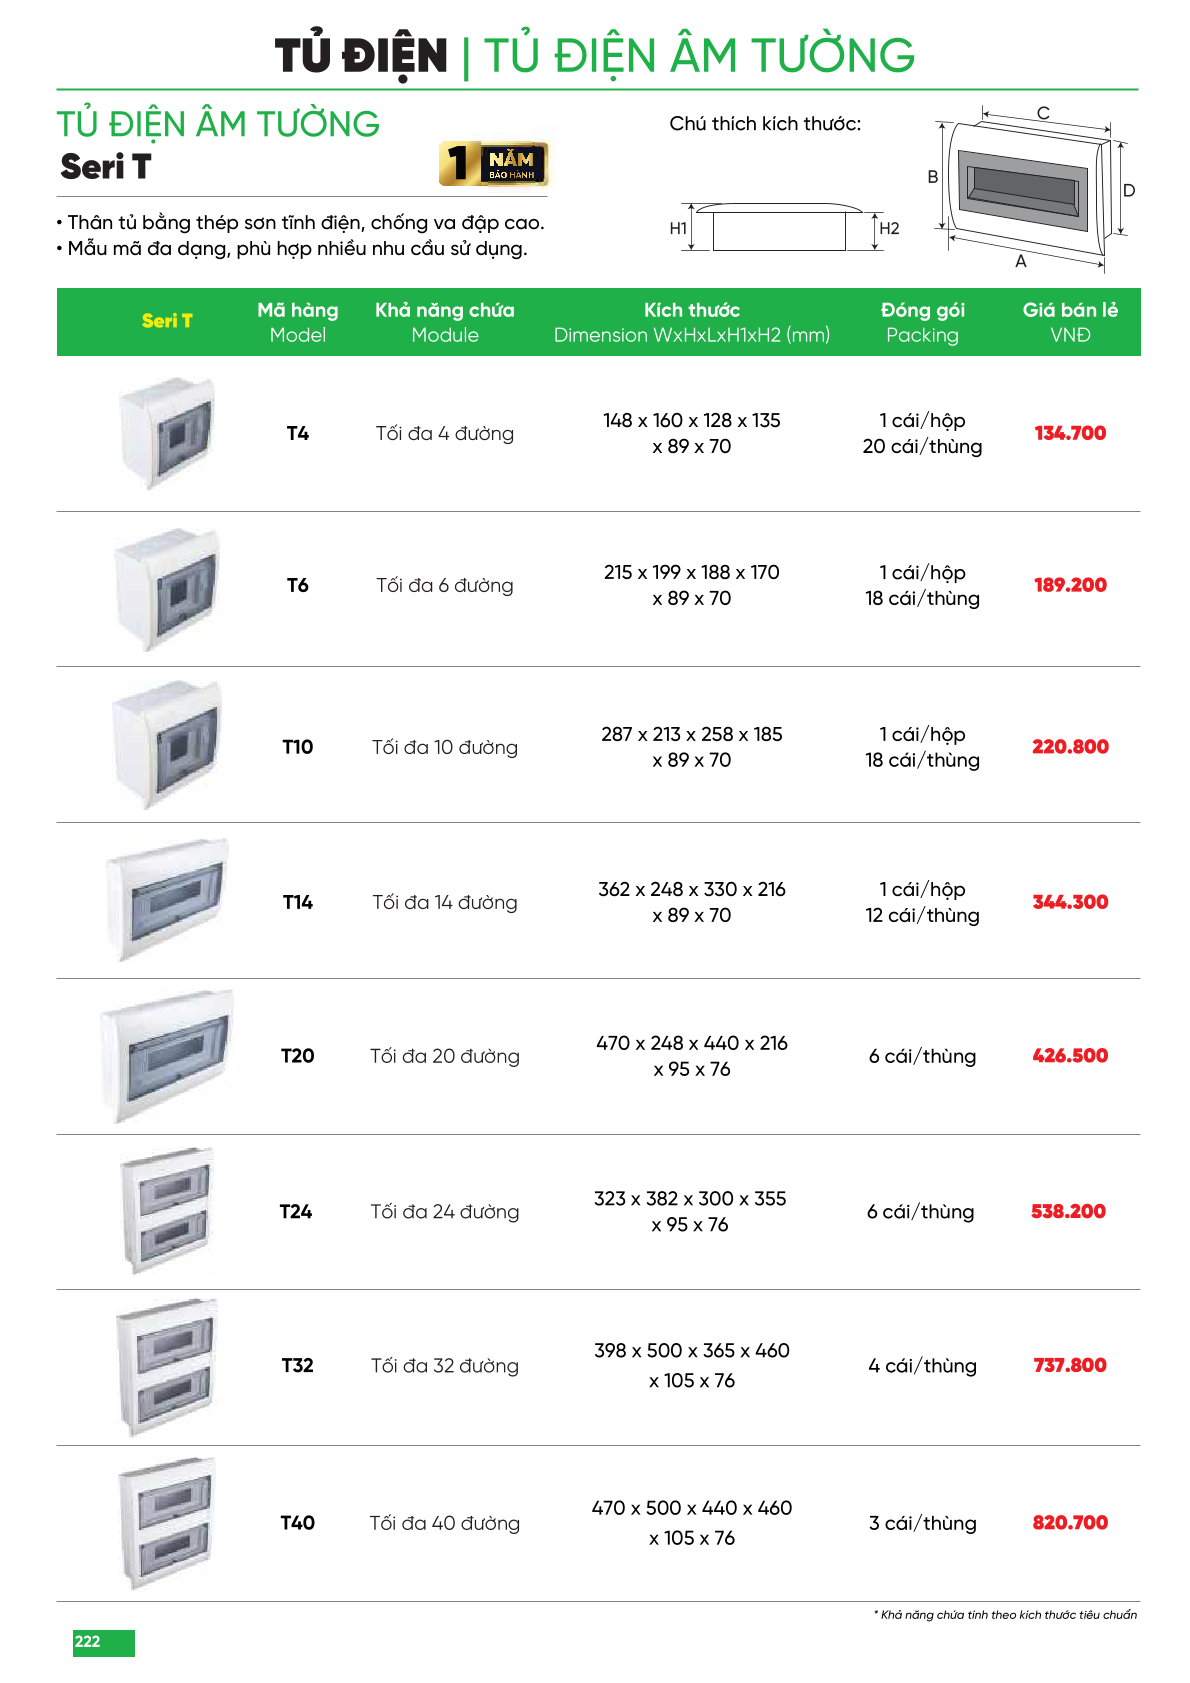
Task: Click the H1/H2 side profile diagram
Action: click(780, 227)
